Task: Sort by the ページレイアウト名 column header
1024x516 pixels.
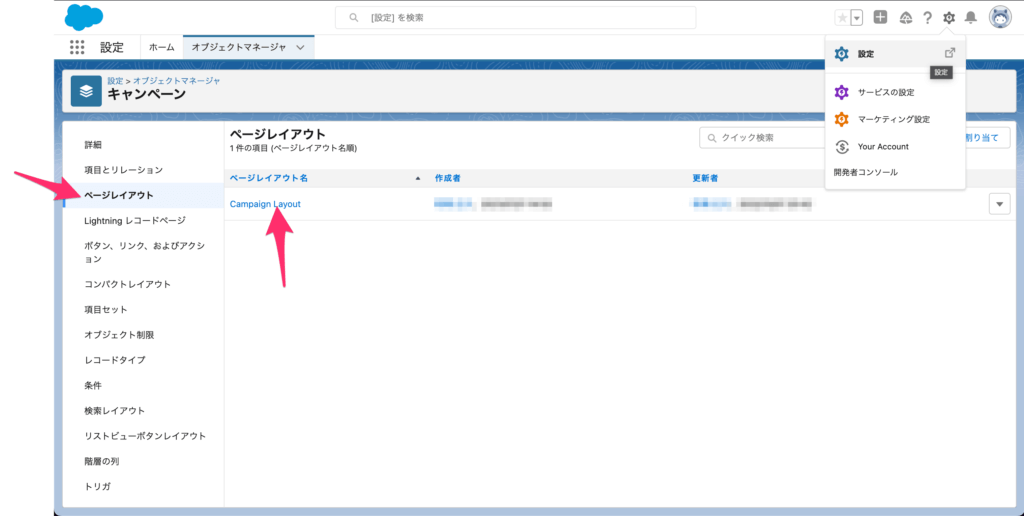Action: coord(269,178)
